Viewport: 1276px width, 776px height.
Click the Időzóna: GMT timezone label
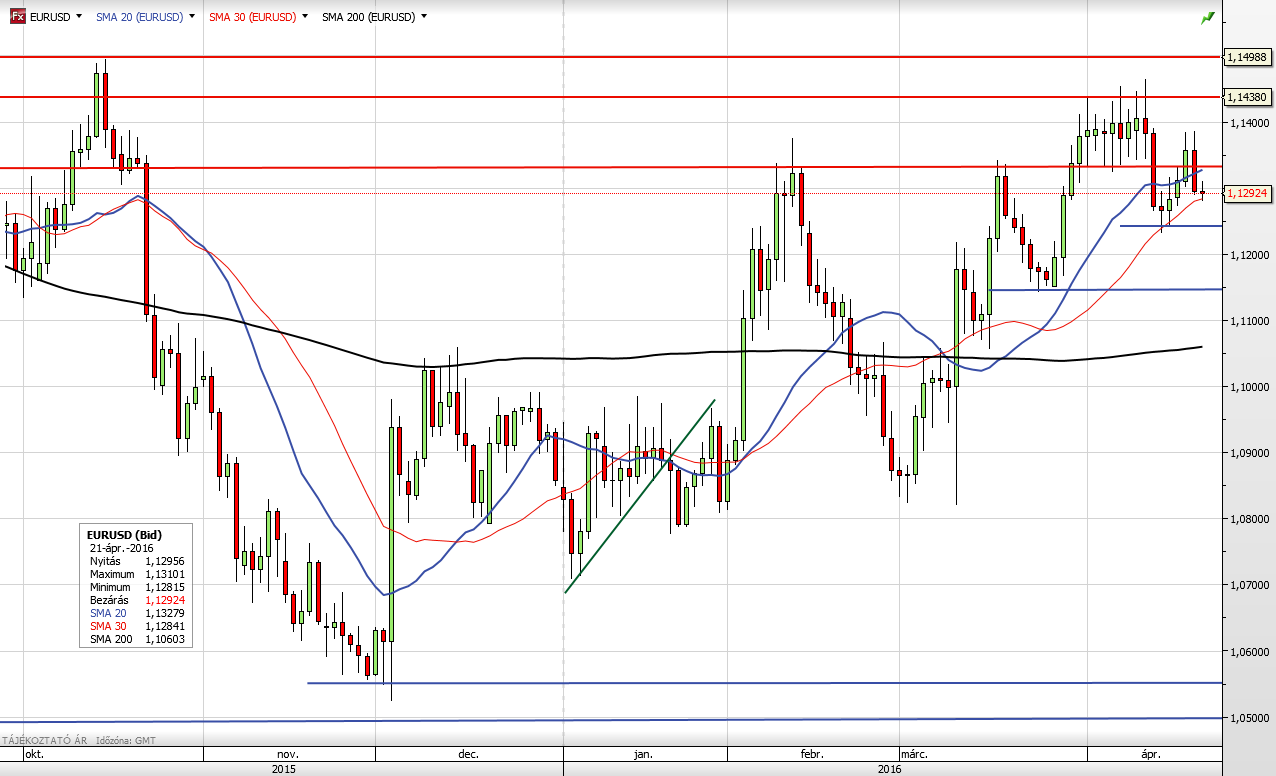click(x=128, y=742)
